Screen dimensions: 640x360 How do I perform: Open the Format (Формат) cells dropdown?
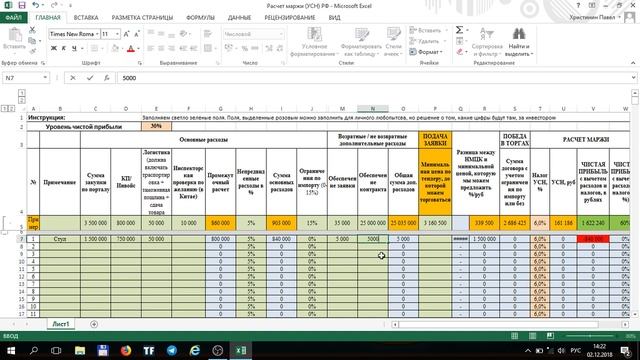(426, 52)
